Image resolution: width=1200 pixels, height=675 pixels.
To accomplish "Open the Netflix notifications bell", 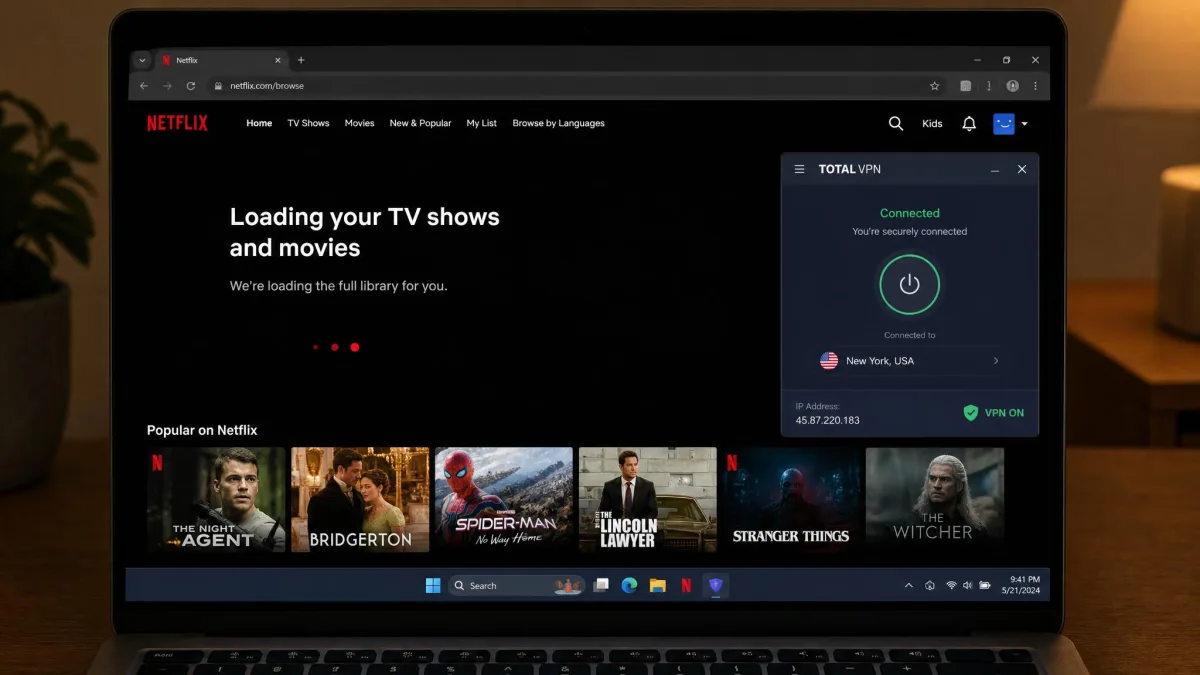I will pyautogui.click(x=969, y=123).
